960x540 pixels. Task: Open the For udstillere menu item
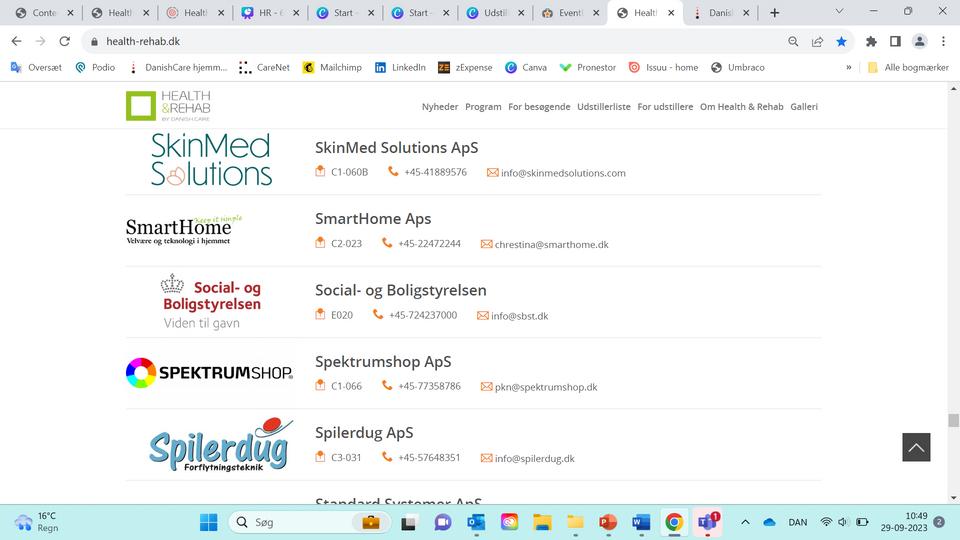point(665,107)
